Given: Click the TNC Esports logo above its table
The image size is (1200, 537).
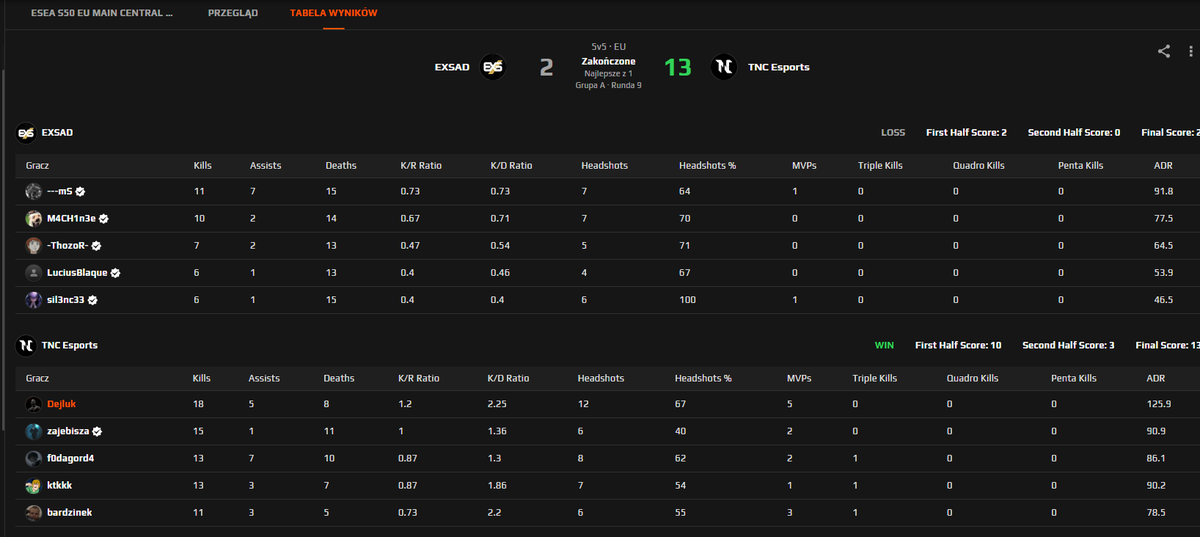Looking at the screenshot, I should 26,345.
